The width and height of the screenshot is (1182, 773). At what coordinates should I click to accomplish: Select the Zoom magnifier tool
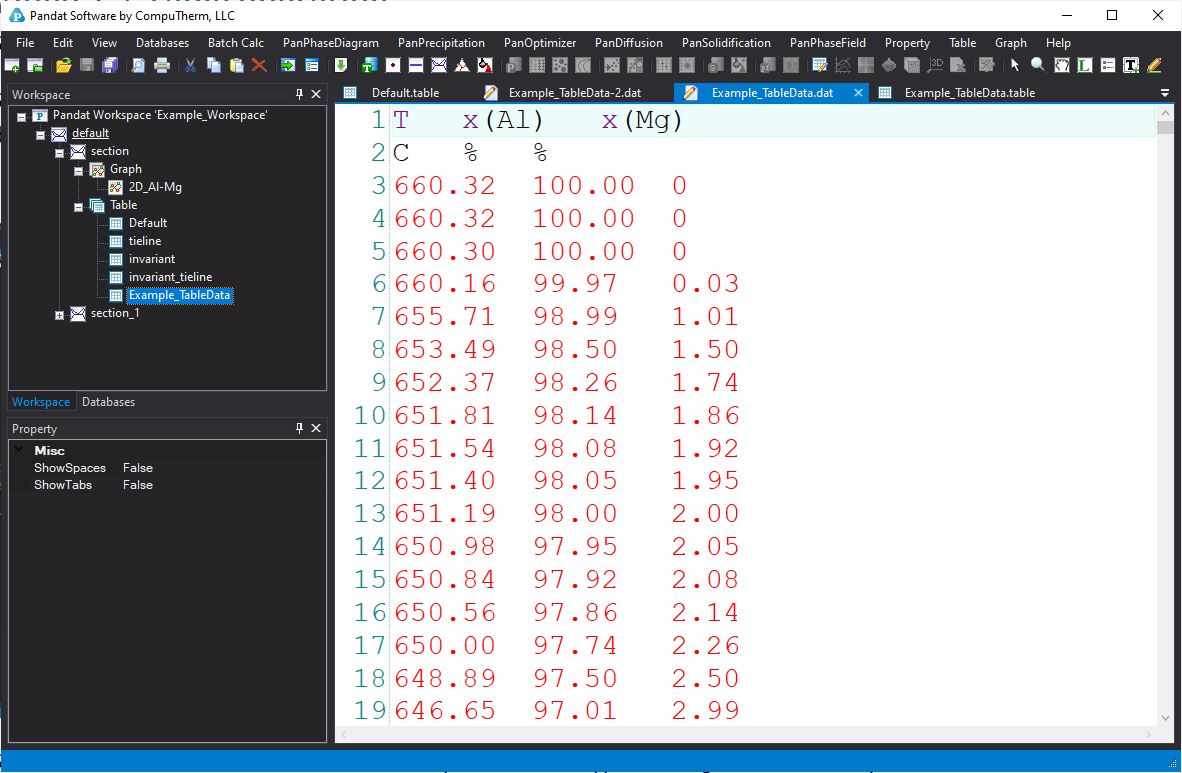(1038, 65)
